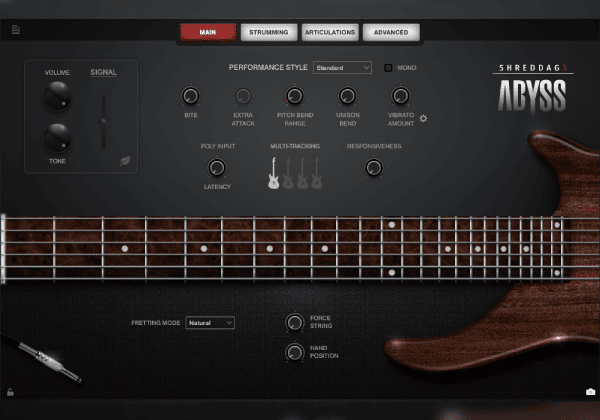Click the Unison Bend knob
600x420 pixels.
tap(347, 97)
